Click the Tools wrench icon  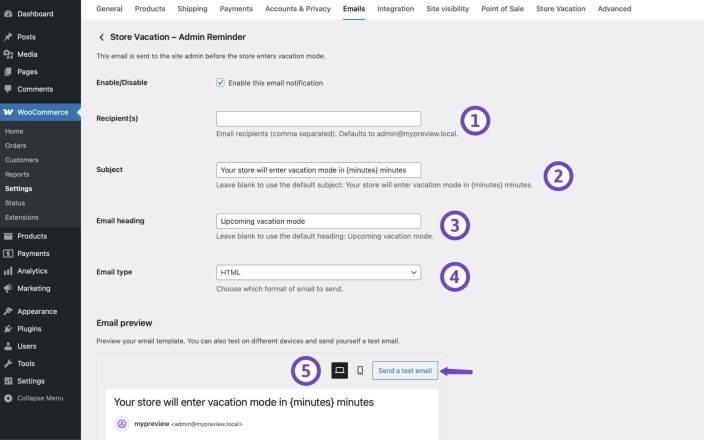pos(8,364)
